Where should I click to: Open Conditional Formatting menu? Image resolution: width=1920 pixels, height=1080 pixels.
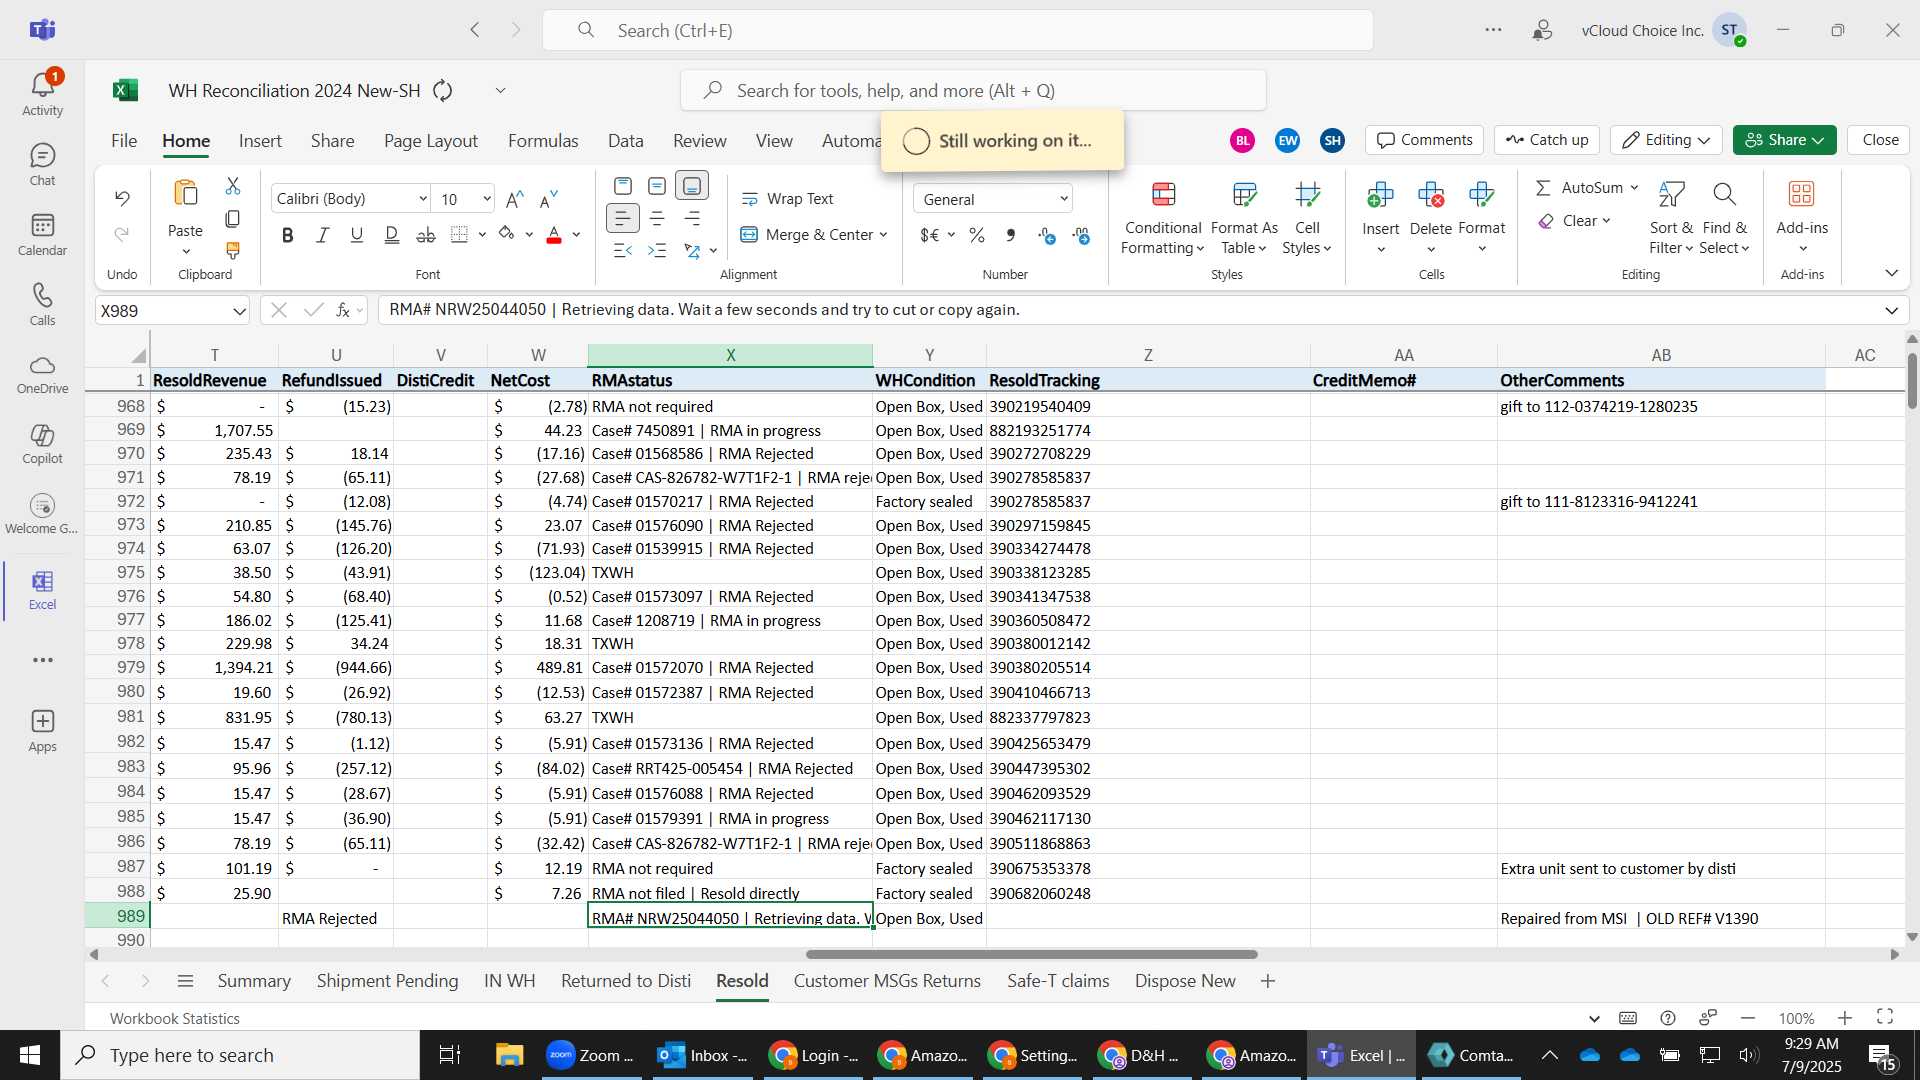[x=1162, y=219]
